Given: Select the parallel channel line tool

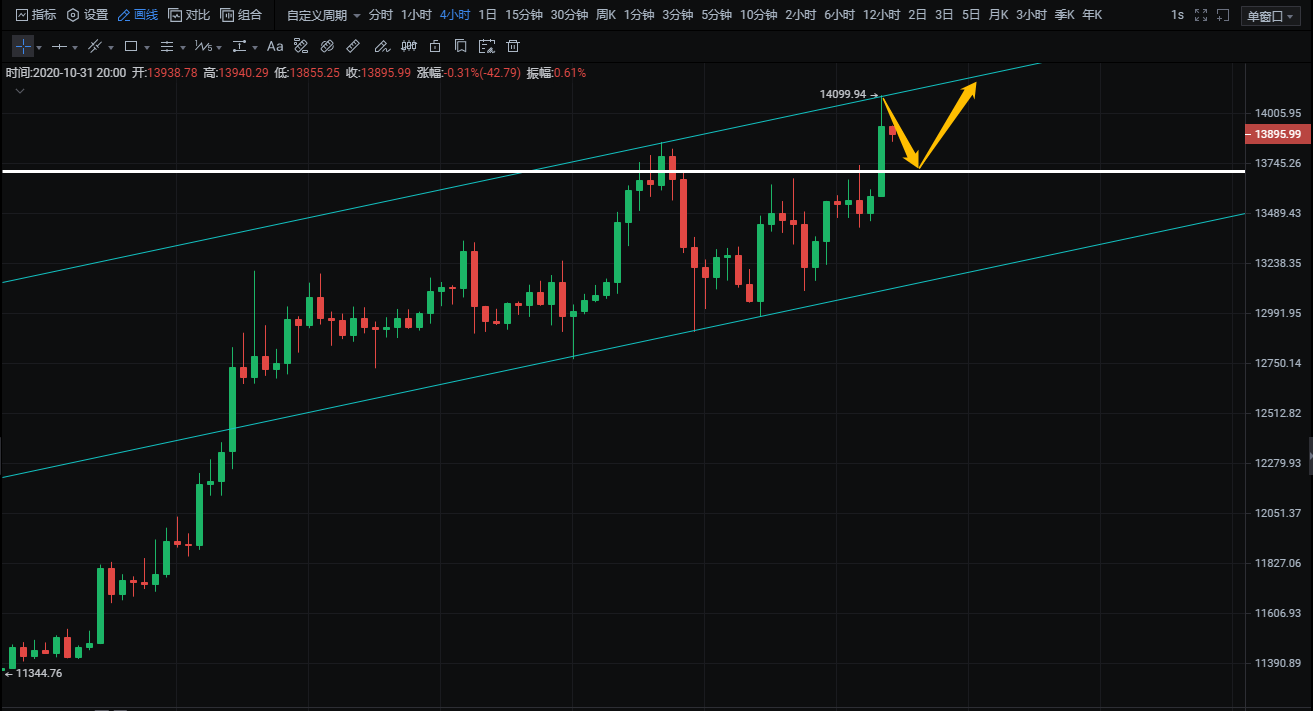Looking at the screenshot, I should [95, 47].
